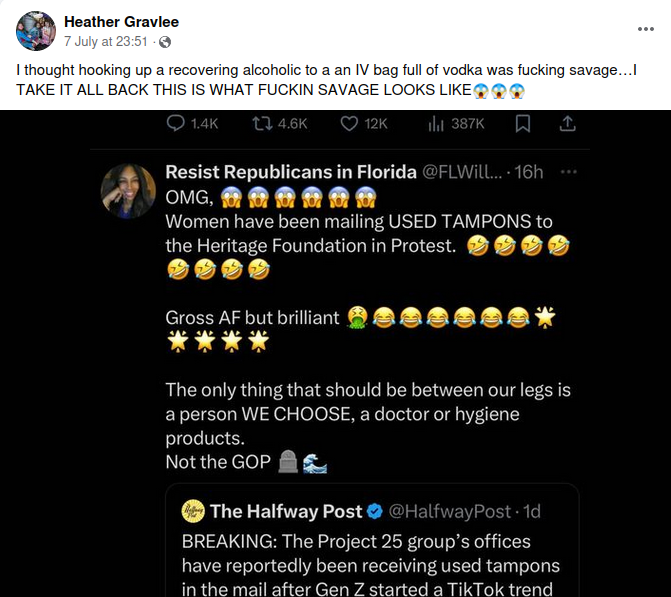Click Heather Gravlee's profile picture
Image resolution: width=671 pixels, height=597 pixels.
[36, 31]
